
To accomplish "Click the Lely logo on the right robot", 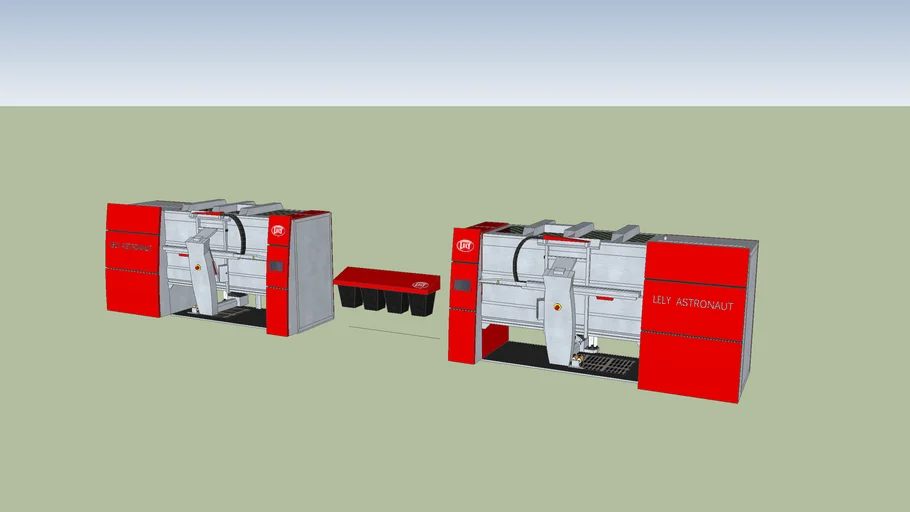I will pyautogui.click(x=465, y=245).
